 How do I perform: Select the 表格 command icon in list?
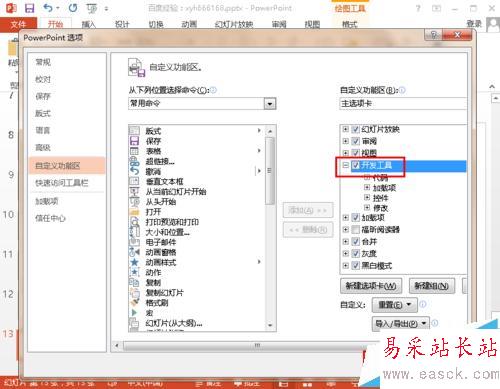pos(134,151)
